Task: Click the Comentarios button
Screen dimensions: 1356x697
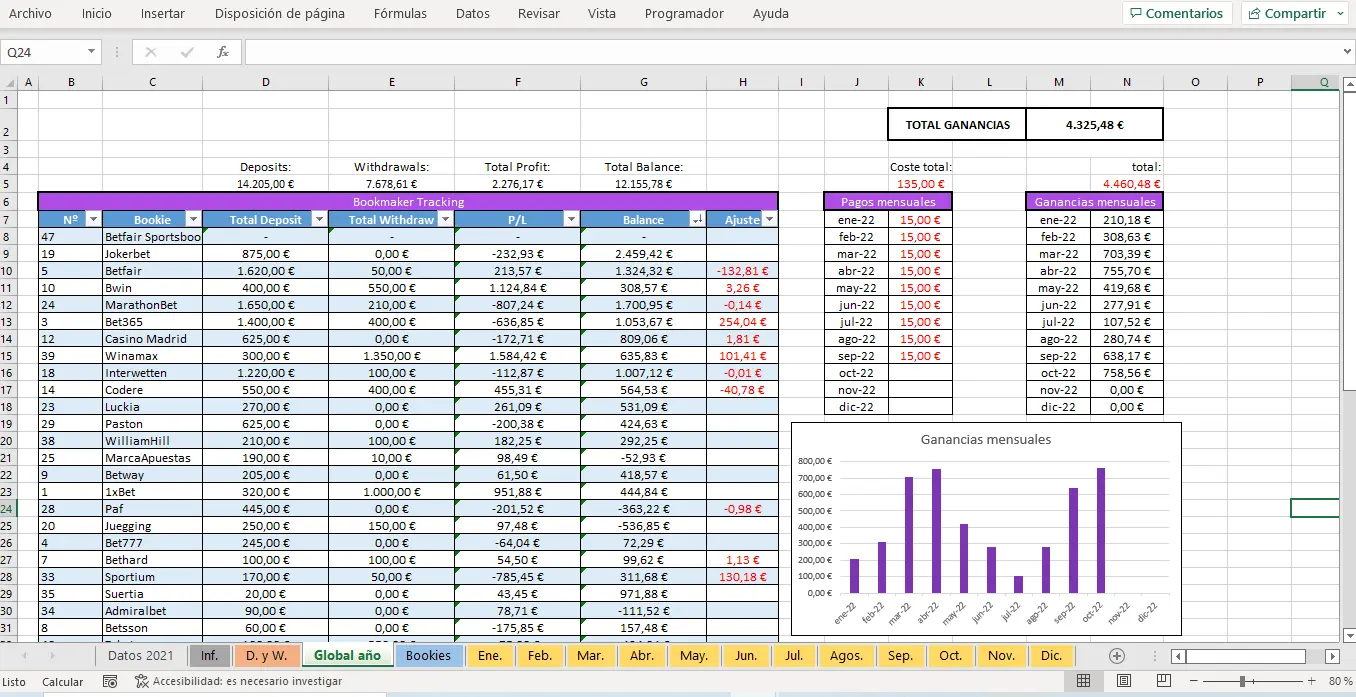Action: point(1176,14)
